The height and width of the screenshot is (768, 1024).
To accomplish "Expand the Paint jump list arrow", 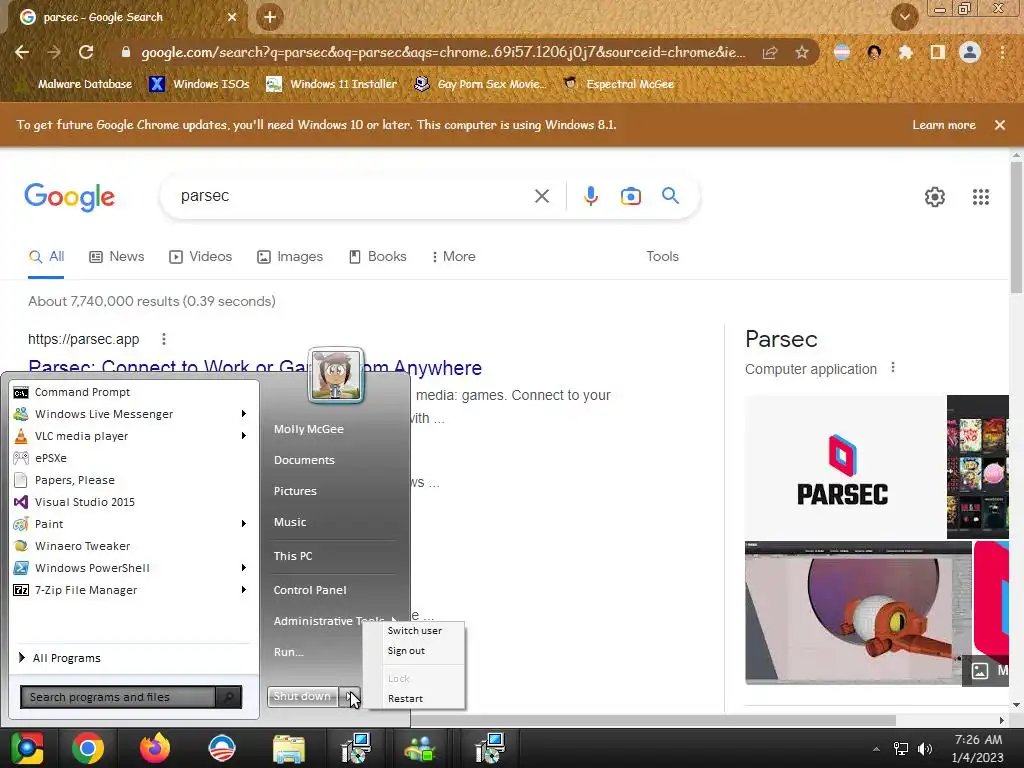I will click(244, 523).
